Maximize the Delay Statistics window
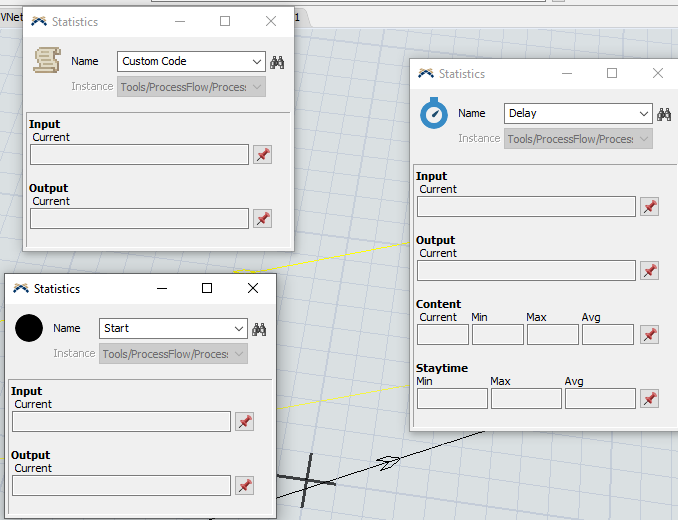Screen dimensions: 678x520 pyautogui.click(x=612, y=73)
